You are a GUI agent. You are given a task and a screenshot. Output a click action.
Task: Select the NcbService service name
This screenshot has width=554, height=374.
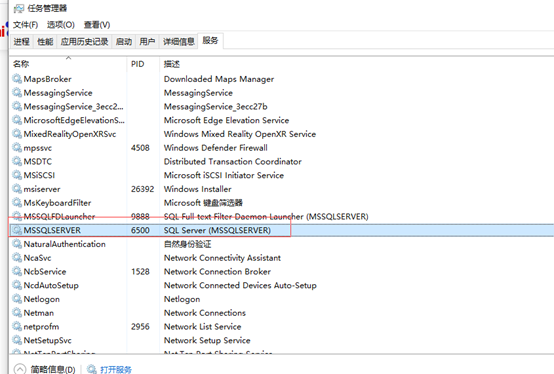45,272
